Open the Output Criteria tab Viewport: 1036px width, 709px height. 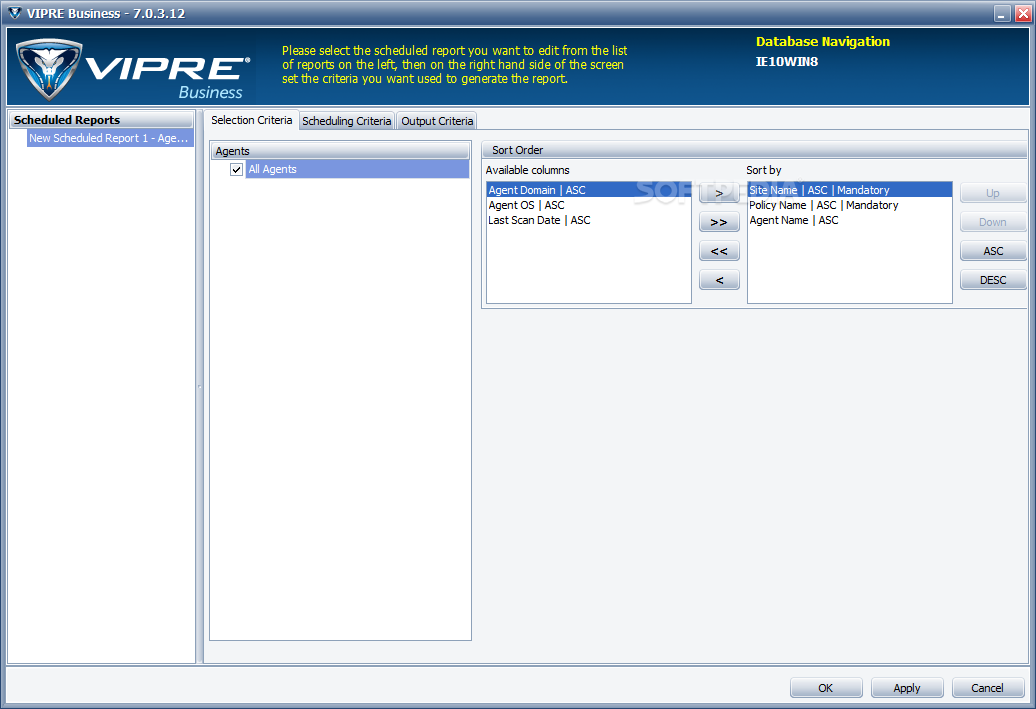pos(437,121)
